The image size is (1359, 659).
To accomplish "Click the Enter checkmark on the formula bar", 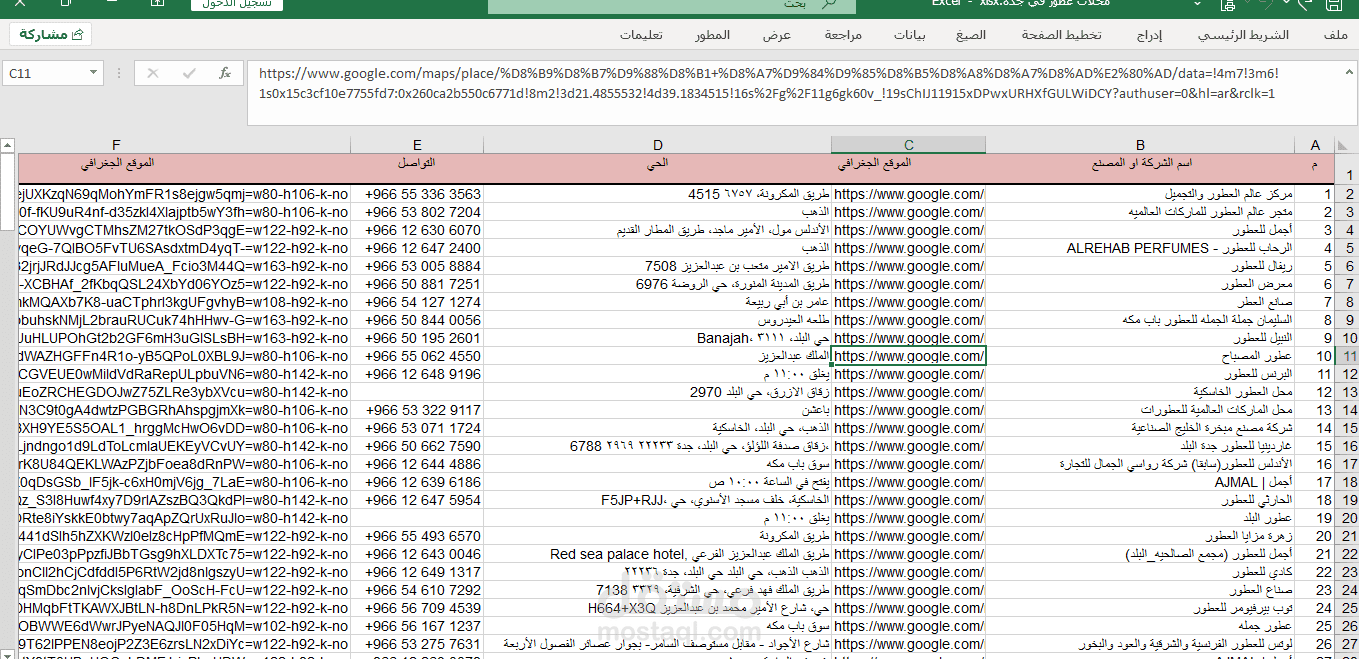I will [188, 73].
